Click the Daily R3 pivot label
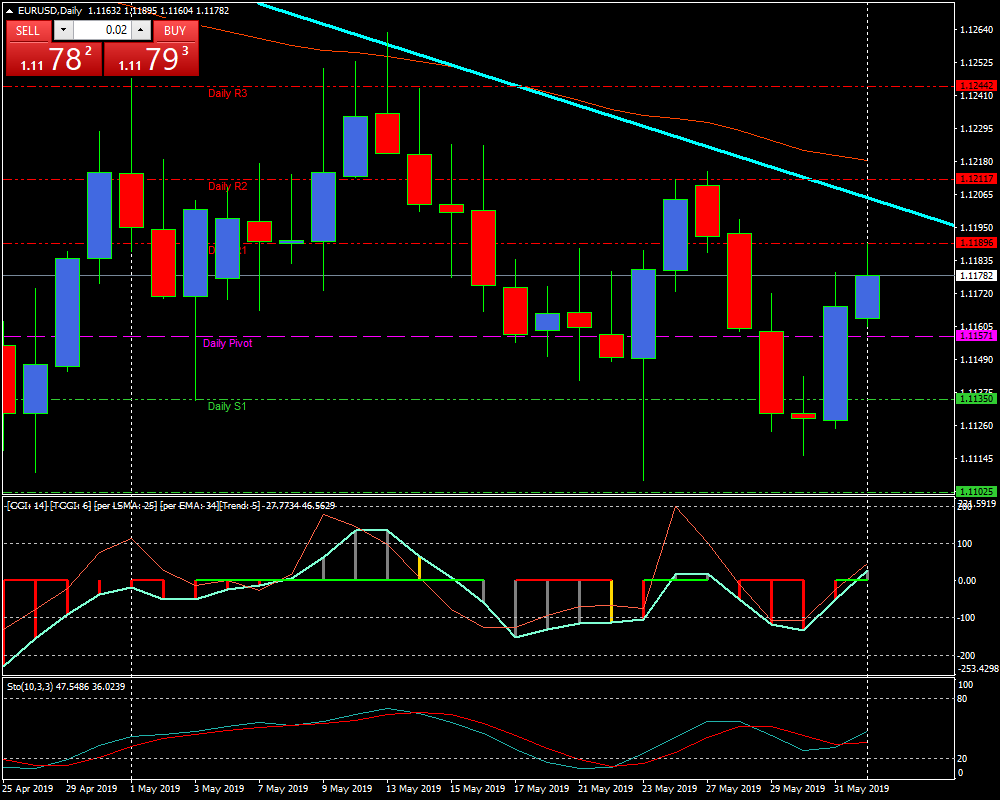The width and height of the screenshot is (1000, 800). [x=227, y=94]
